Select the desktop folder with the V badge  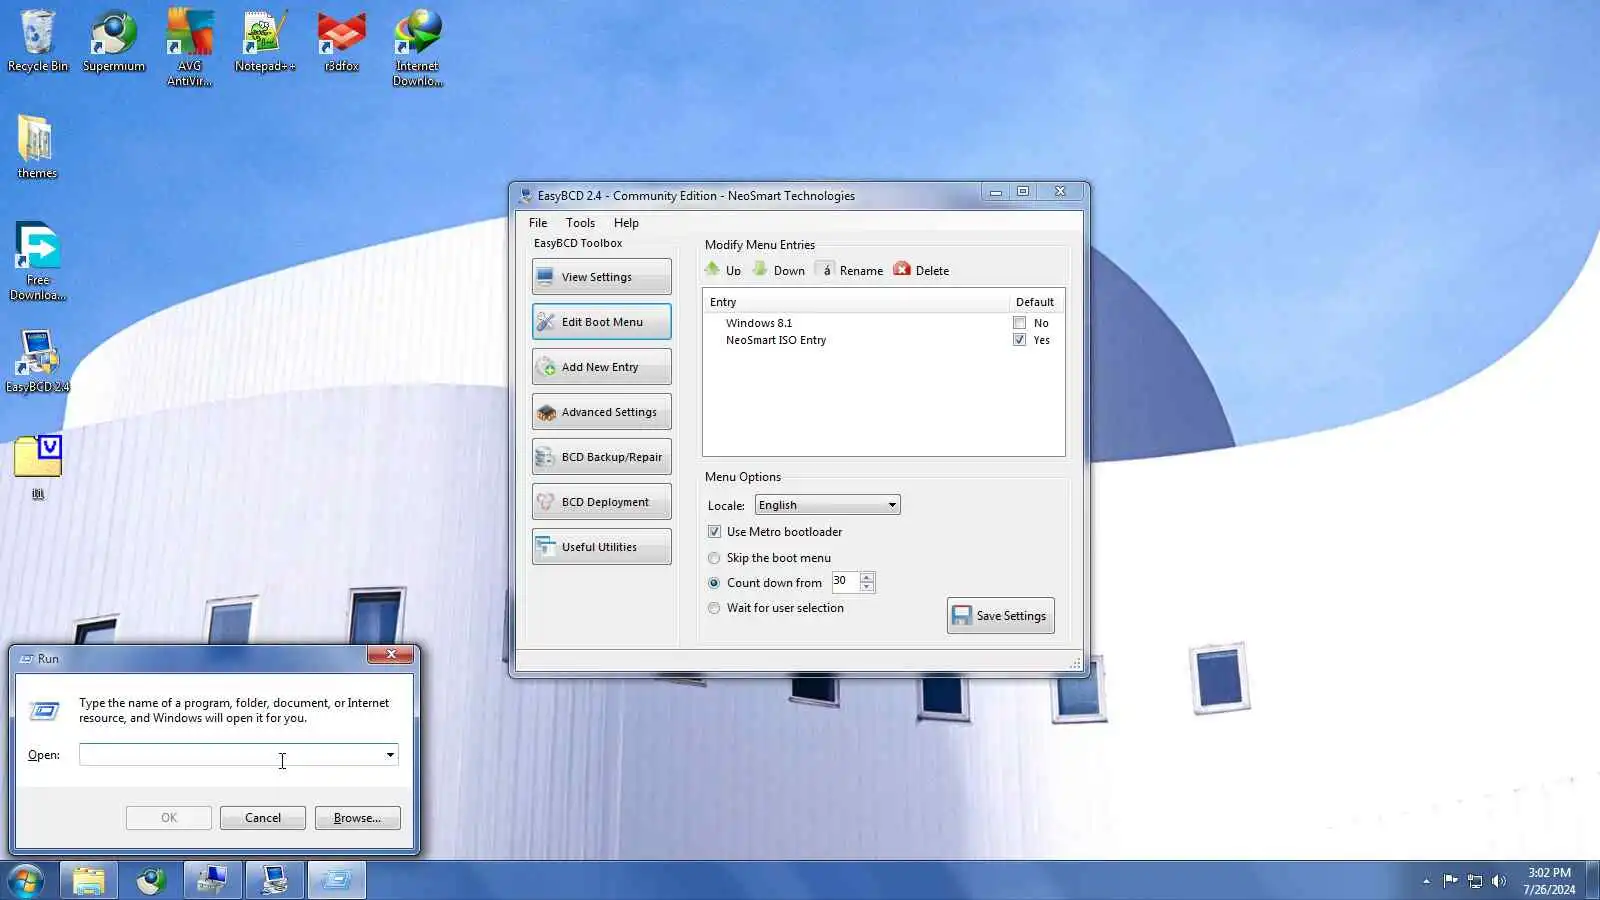tap(37, 467)
